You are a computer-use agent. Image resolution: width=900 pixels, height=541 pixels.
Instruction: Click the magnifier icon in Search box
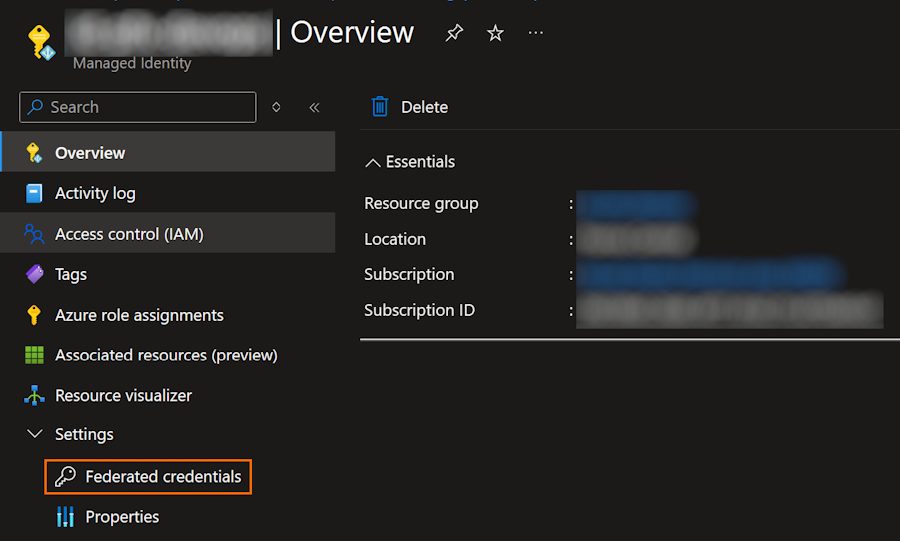[x=36, y=107]
